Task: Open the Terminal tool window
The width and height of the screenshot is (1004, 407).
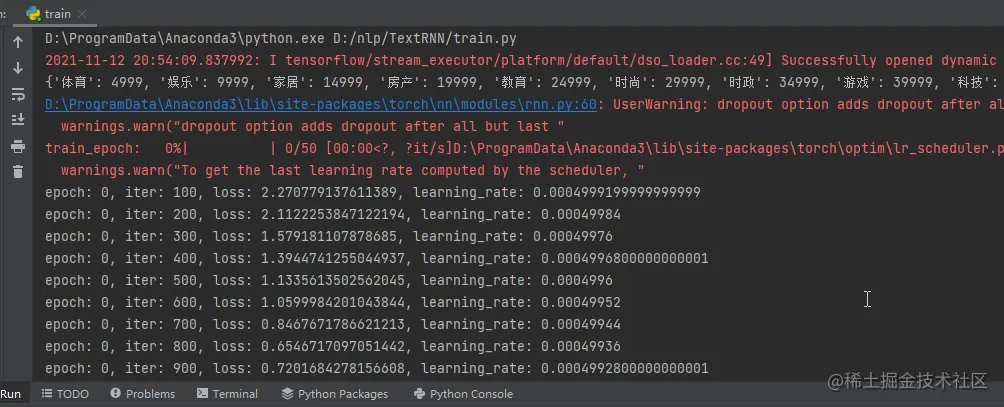Action: tap(227, 394)
